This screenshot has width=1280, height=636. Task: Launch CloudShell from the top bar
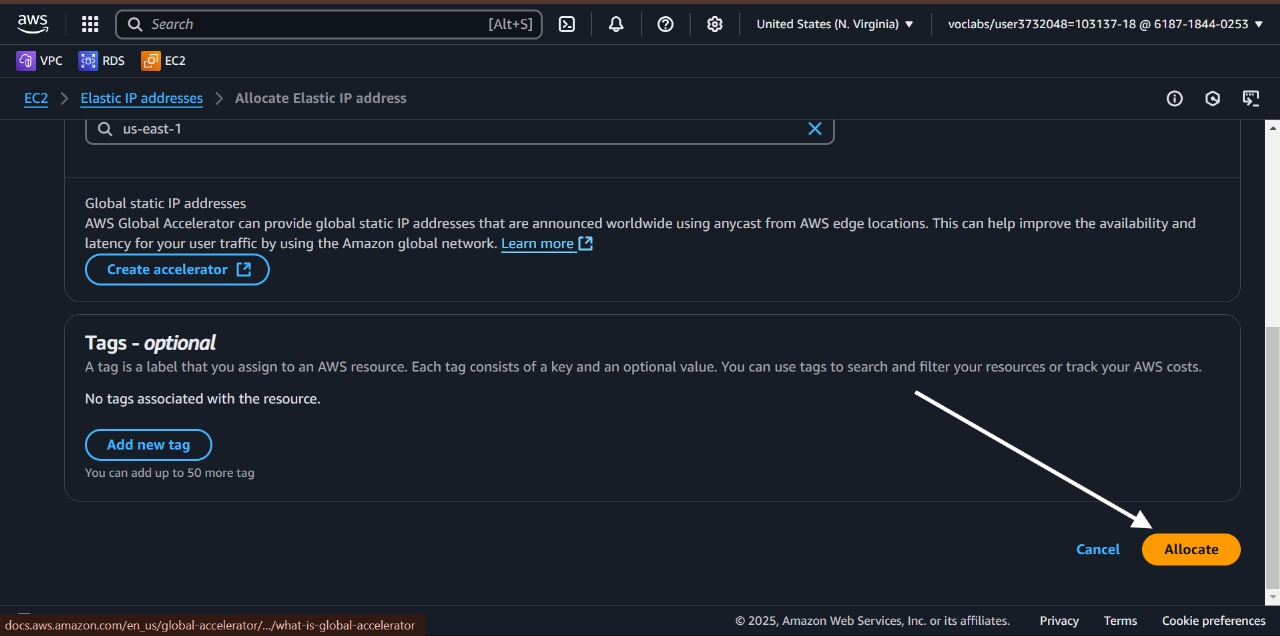coord(567,24)
